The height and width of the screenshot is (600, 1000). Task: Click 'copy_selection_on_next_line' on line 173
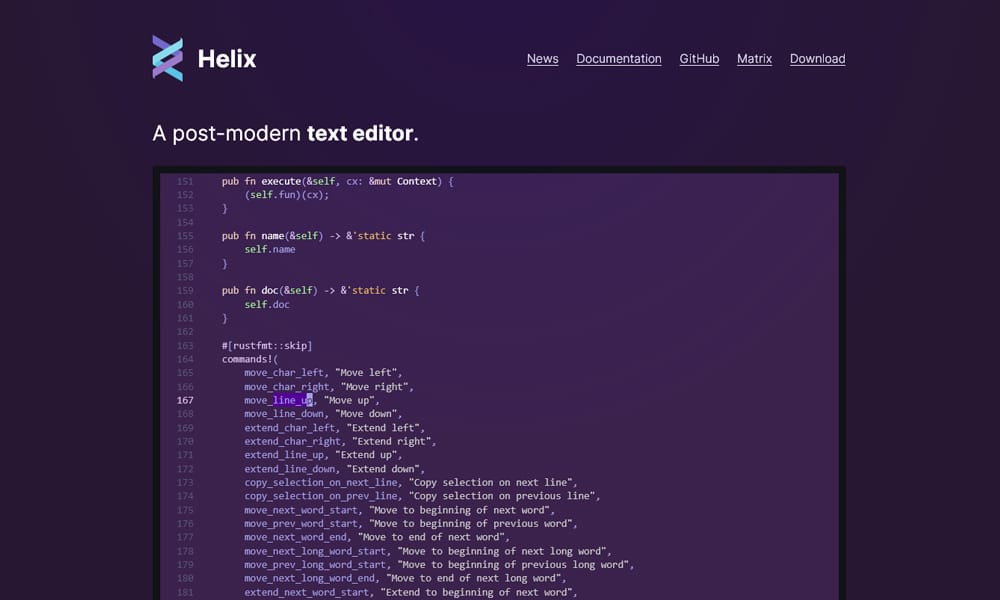(321, 483)
